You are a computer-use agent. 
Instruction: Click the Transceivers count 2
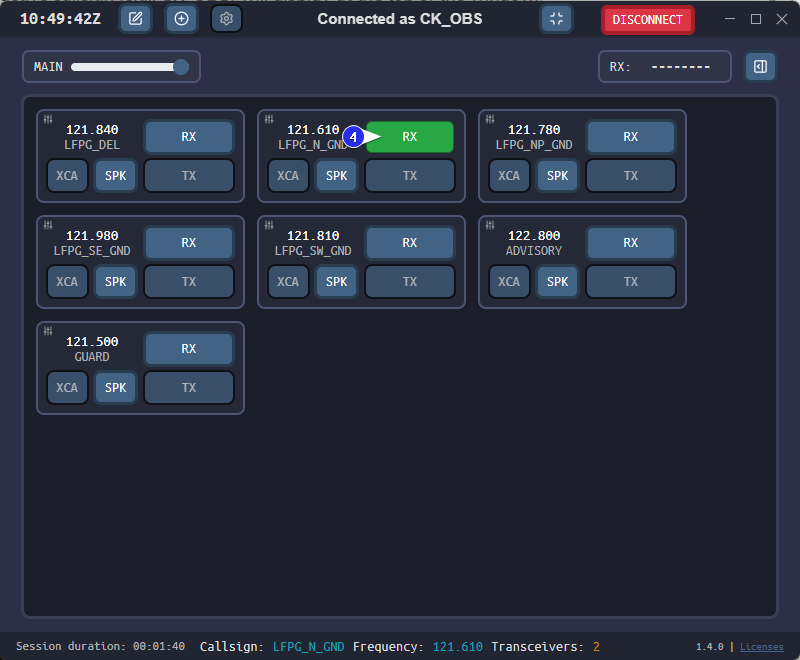[596, 647]
